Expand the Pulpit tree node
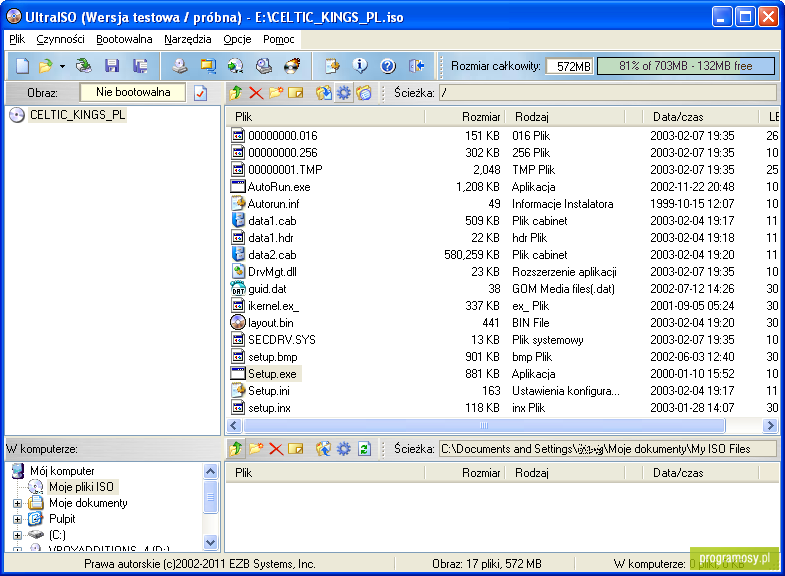 [x=18, y=519]
